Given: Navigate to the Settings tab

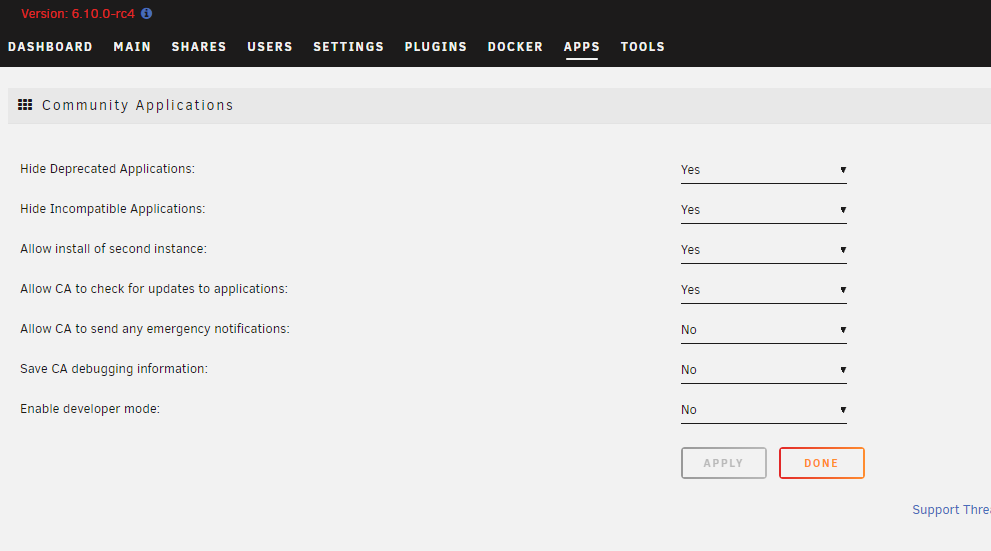Looking at the screenshot, I should [x=349, y=47].
